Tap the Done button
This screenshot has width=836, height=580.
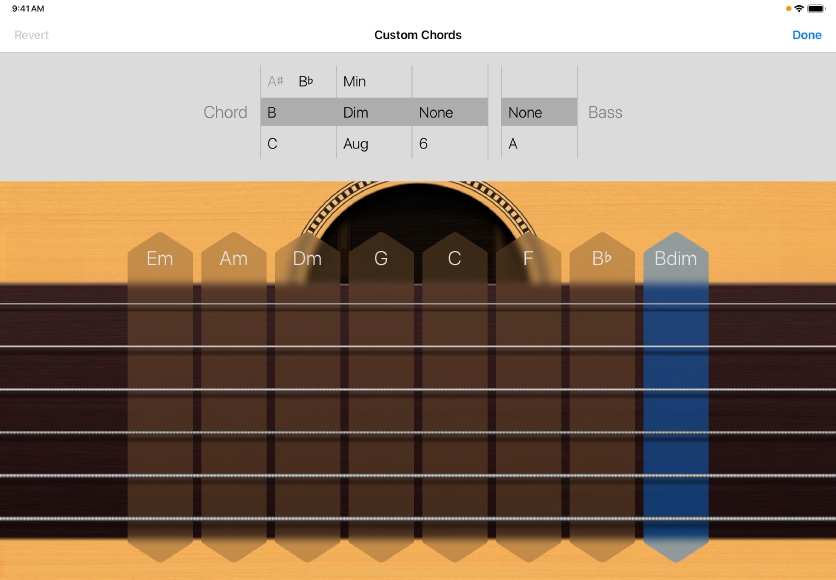point(806,35)
